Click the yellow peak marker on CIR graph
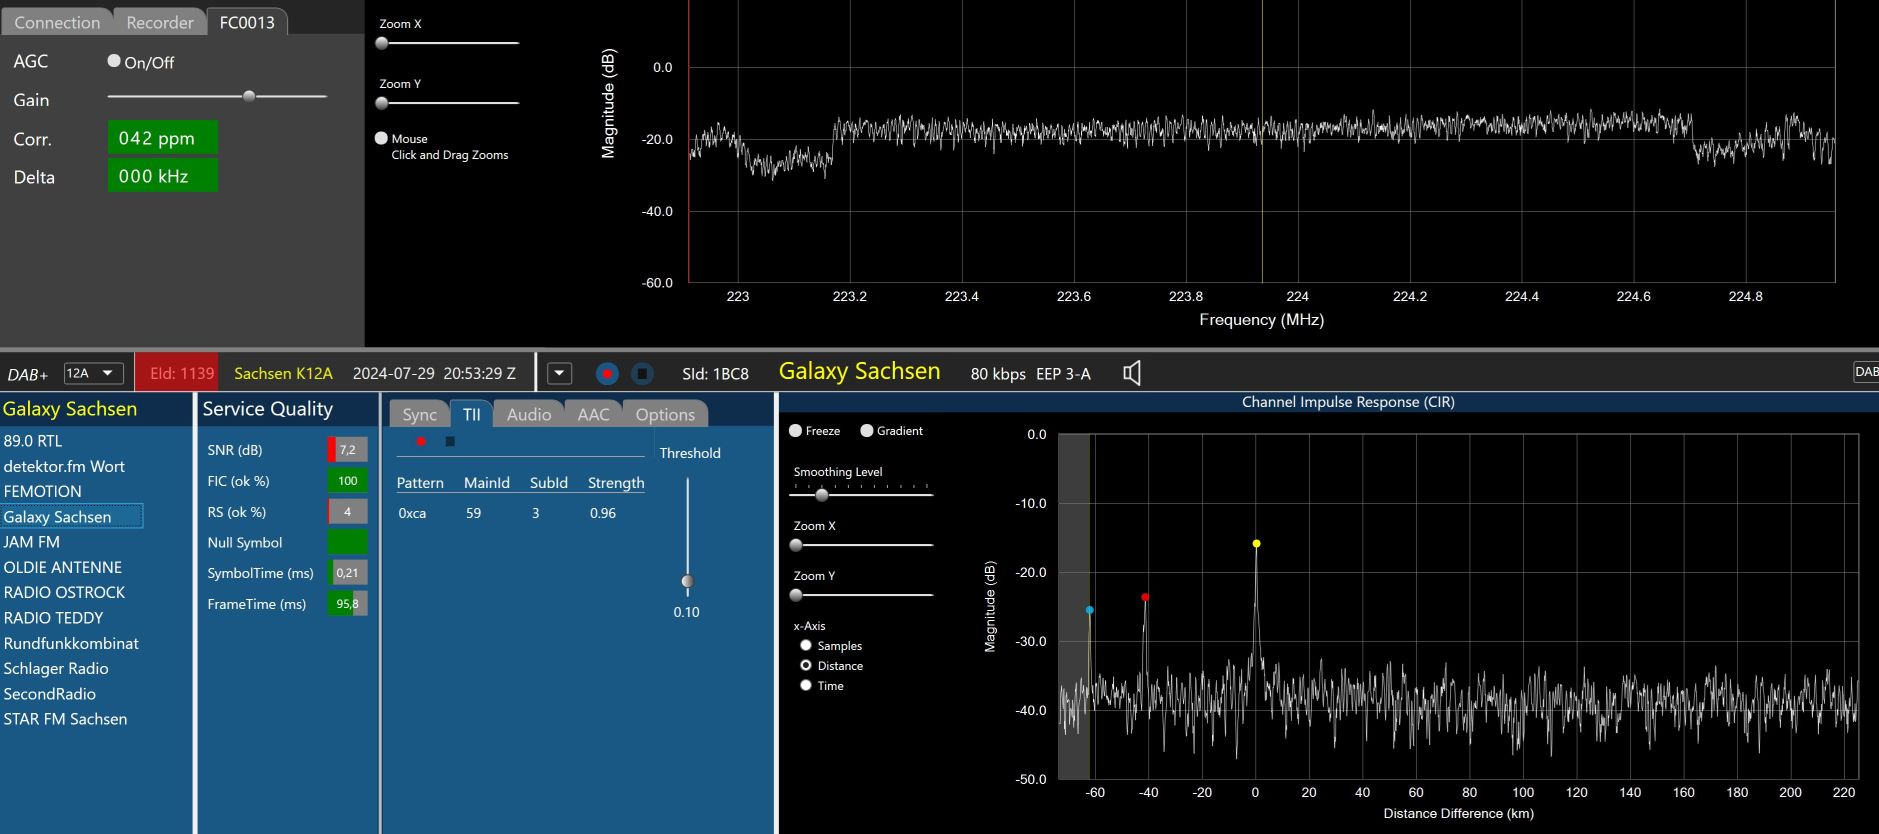This screenshot has height=834, width=1879. (1256, 544)
